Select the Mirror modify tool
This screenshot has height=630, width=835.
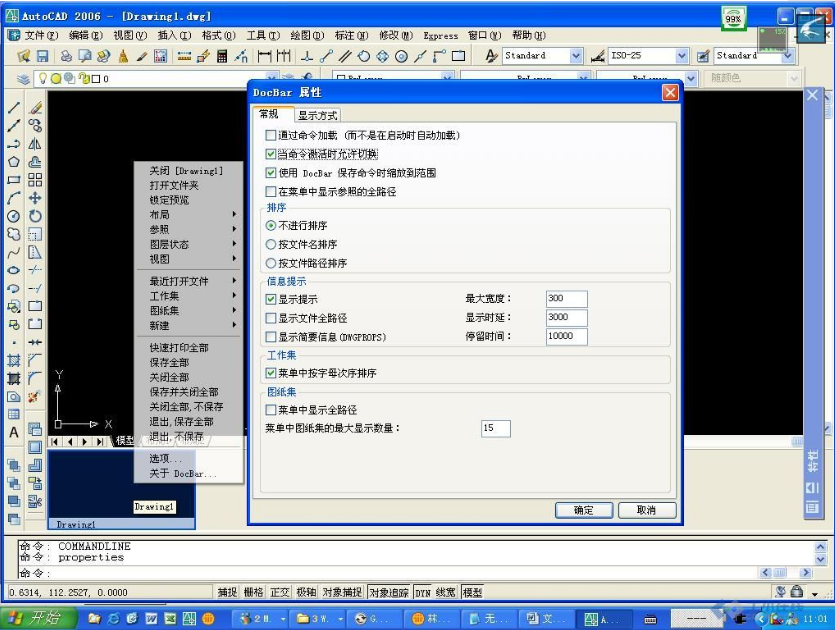35,144
